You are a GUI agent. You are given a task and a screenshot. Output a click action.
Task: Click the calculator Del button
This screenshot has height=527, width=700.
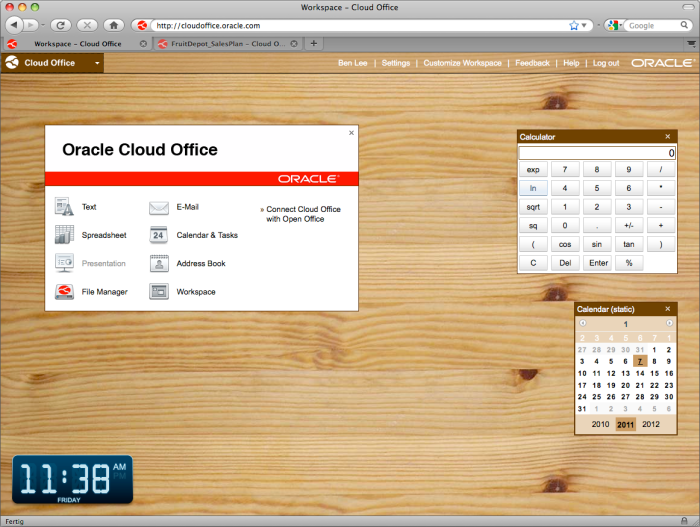pyautogui.click(x=565, y=263)
